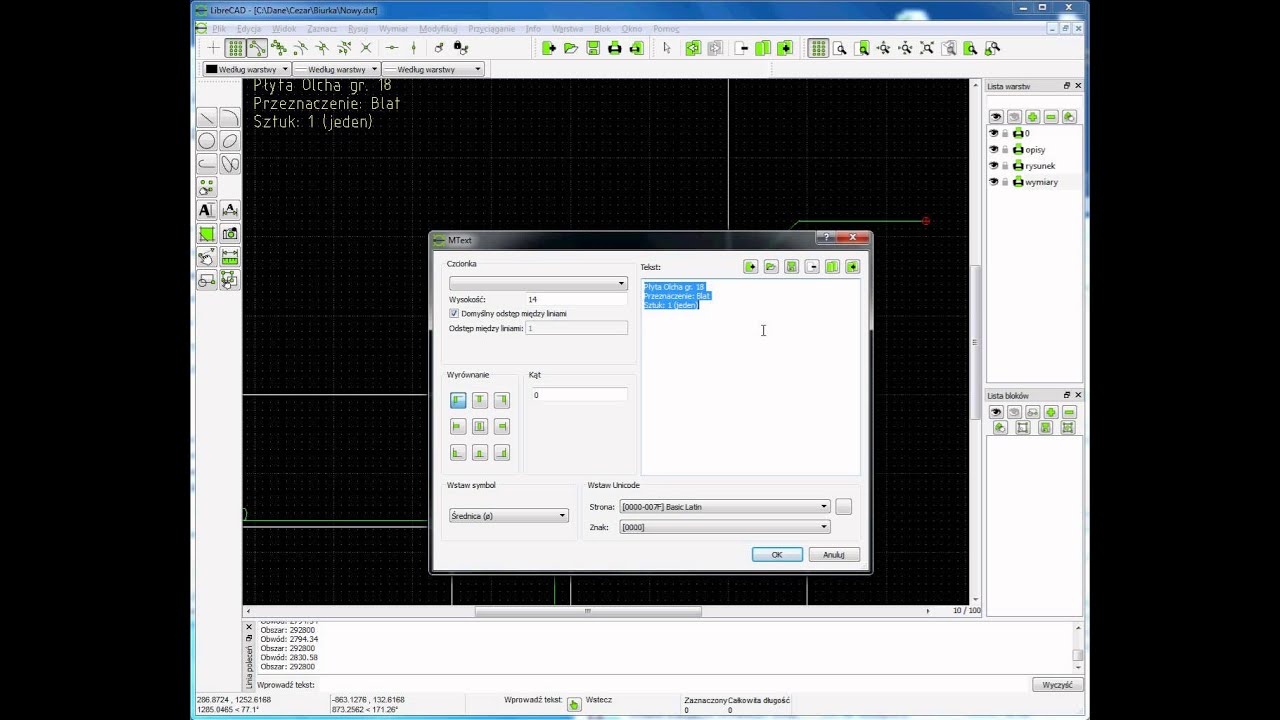Click Anuluj to cancel MText dialog
1280x720 pixels.
[834, 555]
